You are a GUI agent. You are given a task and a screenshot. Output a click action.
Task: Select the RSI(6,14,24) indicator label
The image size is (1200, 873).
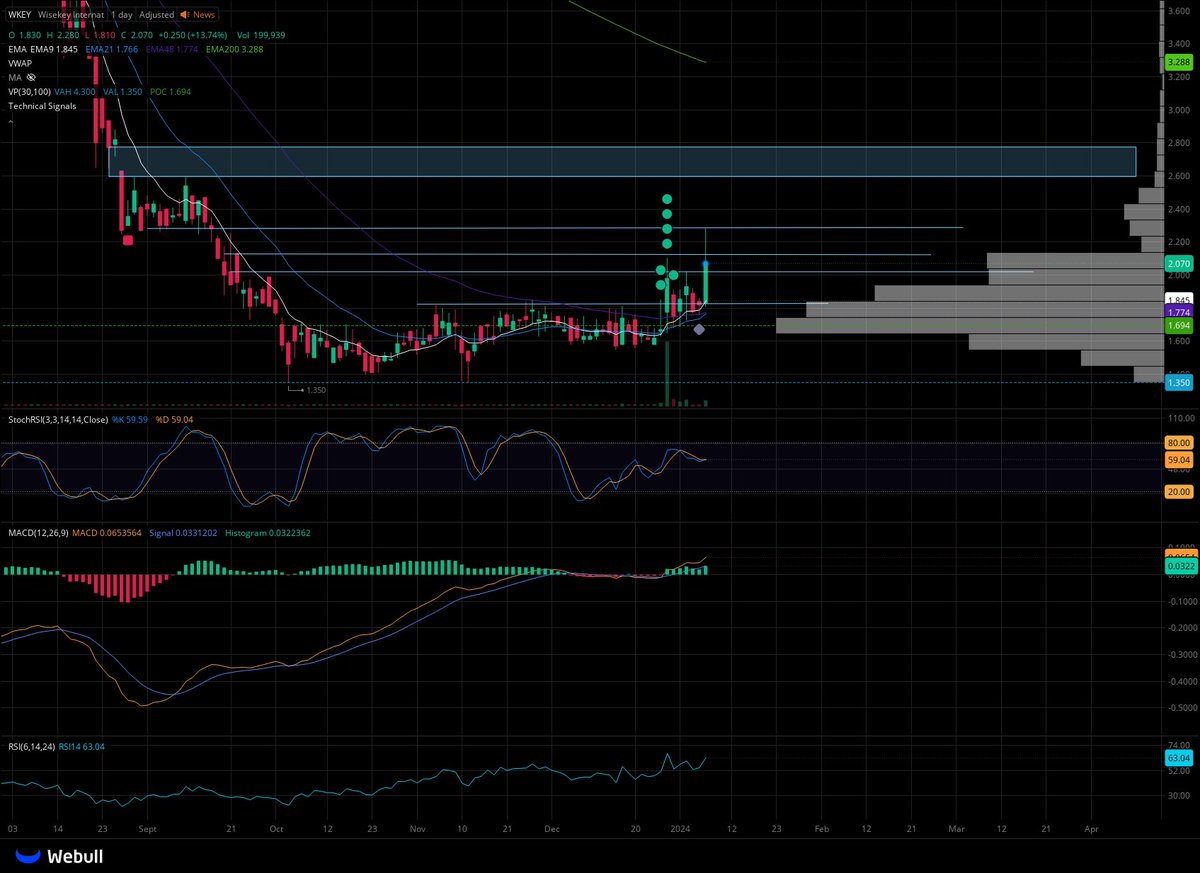[30, 745]
